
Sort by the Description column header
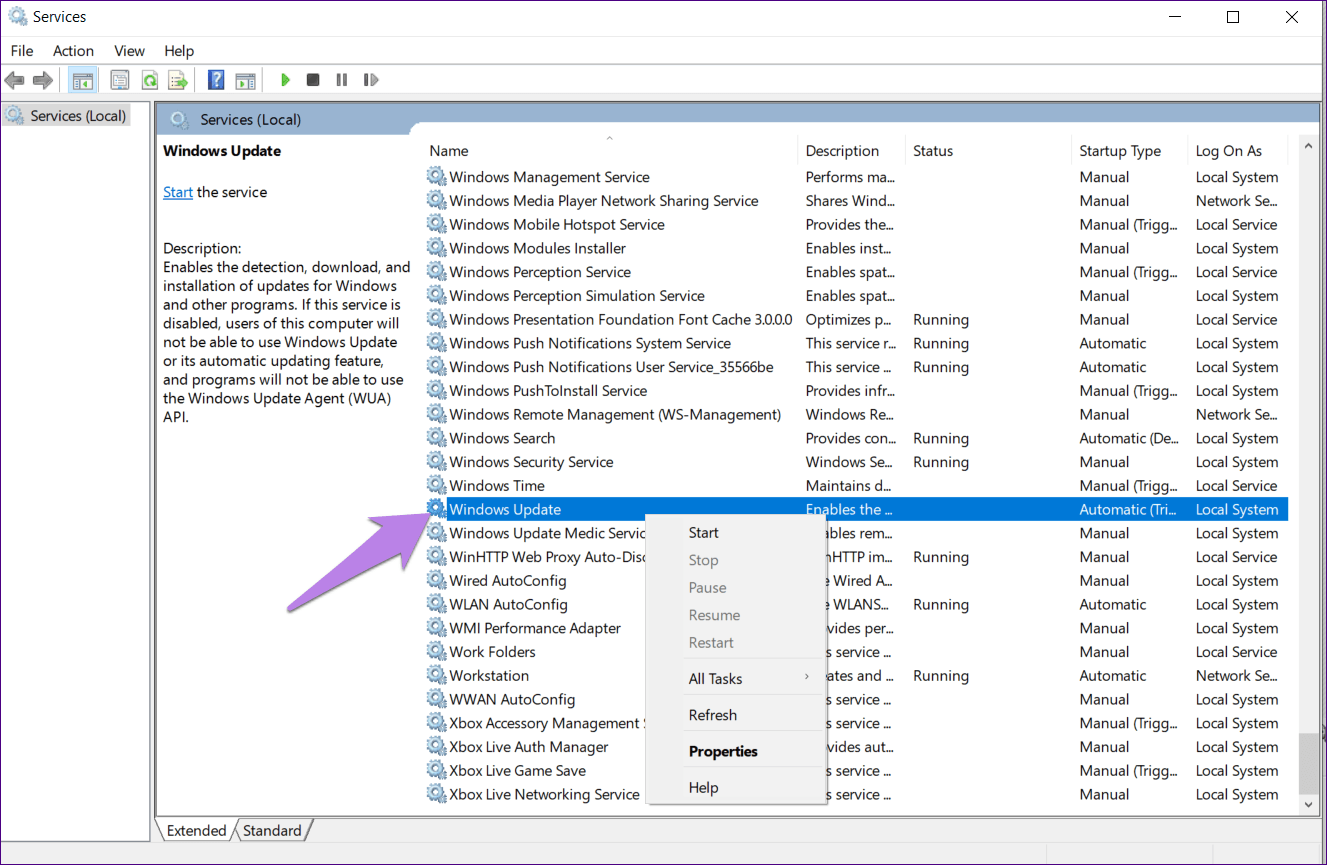coord(851,151)
